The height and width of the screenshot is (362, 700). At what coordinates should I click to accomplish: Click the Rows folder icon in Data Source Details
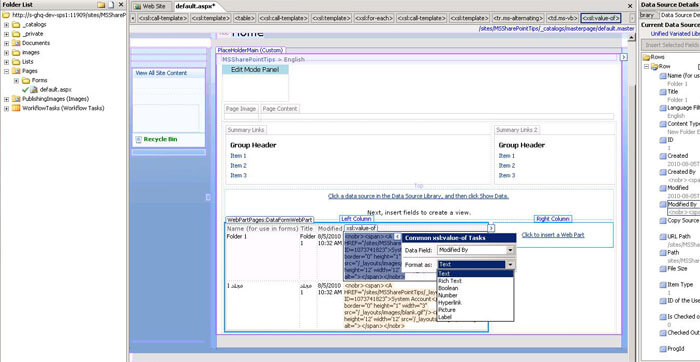pos(646,57)
